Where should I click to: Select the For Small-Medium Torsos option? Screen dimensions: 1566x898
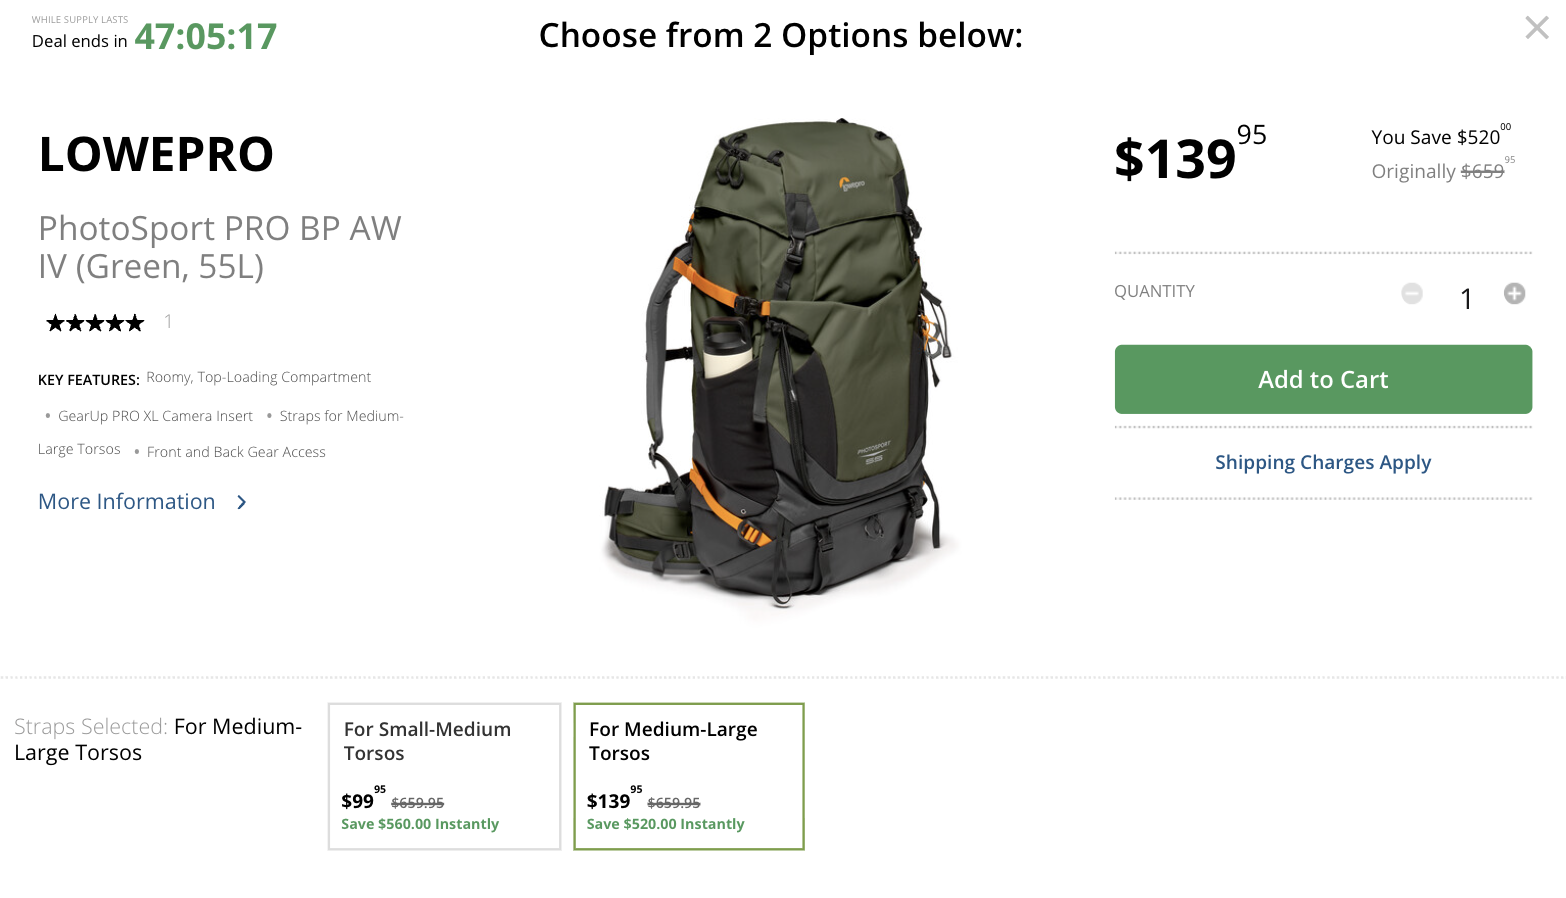pyautogui.click(x=444, y=776)
